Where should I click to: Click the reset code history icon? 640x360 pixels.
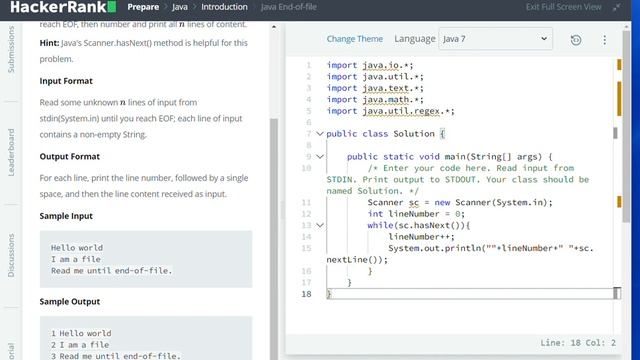(x=576, y=40)
